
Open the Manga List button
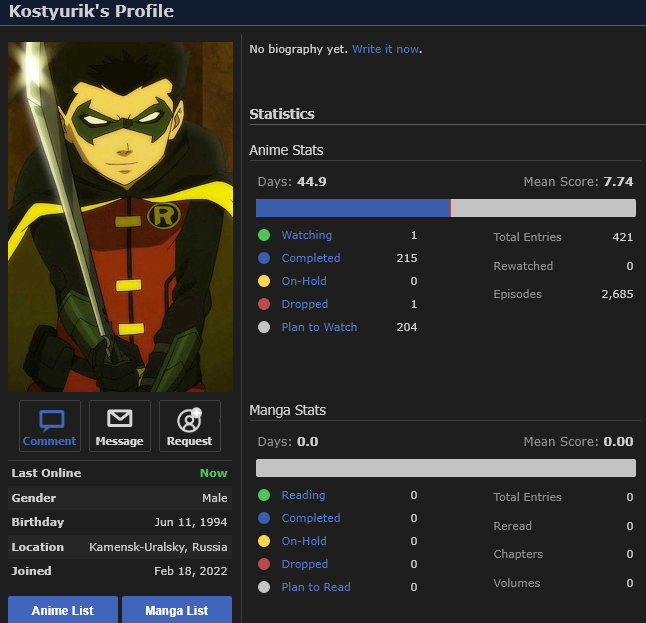point(177,610)
